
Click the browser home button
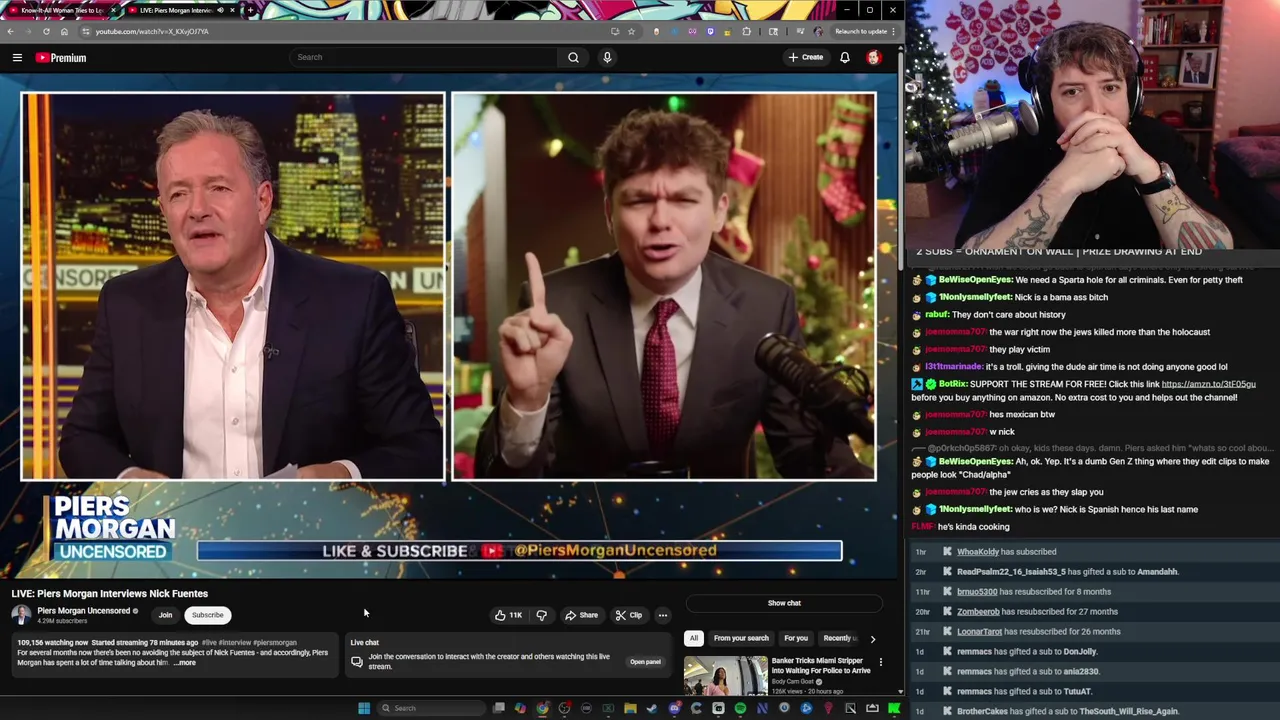pyautogui.click(x=64, y=31)
